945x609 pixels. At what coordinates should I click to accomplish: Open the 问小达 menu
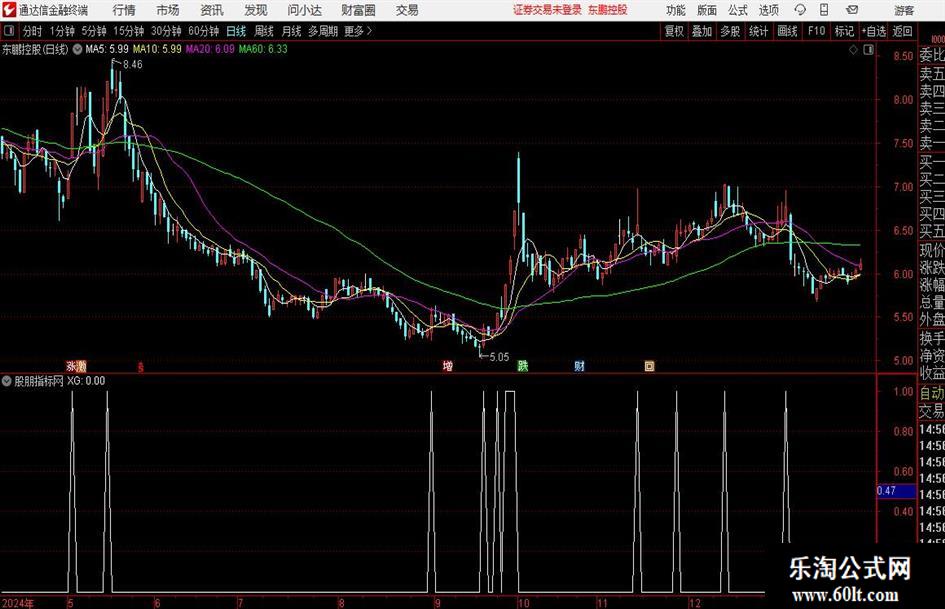[x=304, y=10]
